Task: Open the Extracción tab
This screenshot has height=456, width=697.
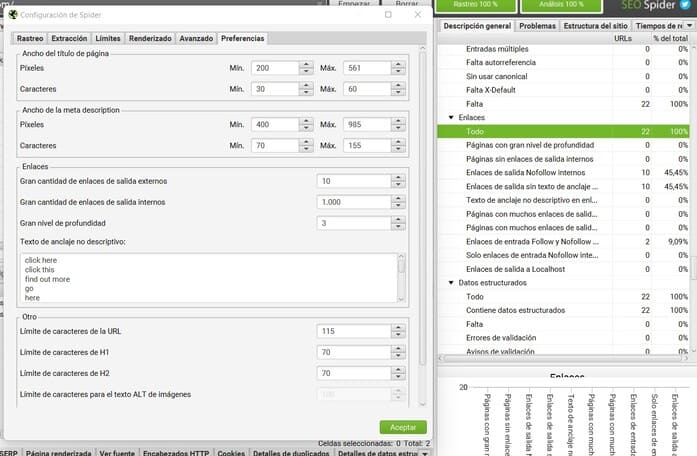Action: click(69, 39)
